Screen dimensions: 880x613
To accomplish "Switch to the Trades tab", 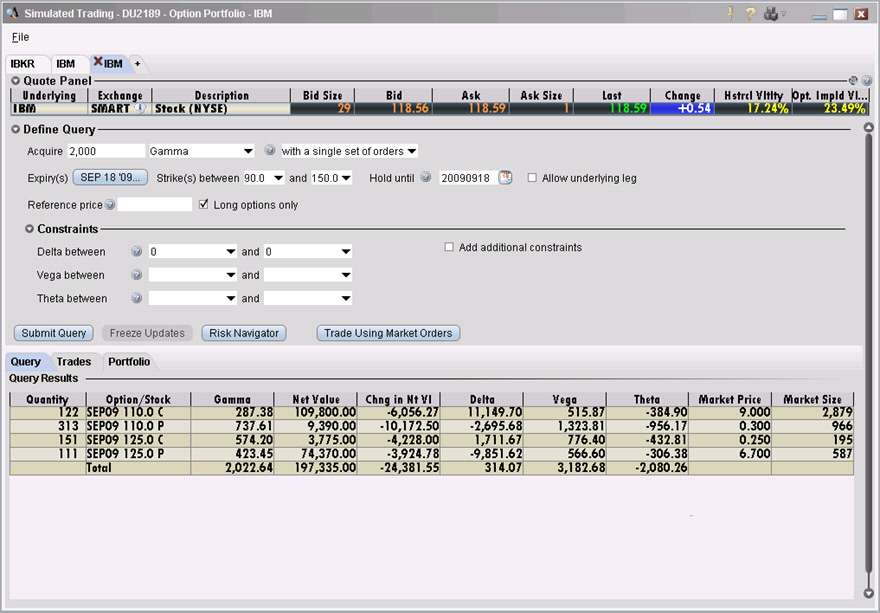I will 74,362.
